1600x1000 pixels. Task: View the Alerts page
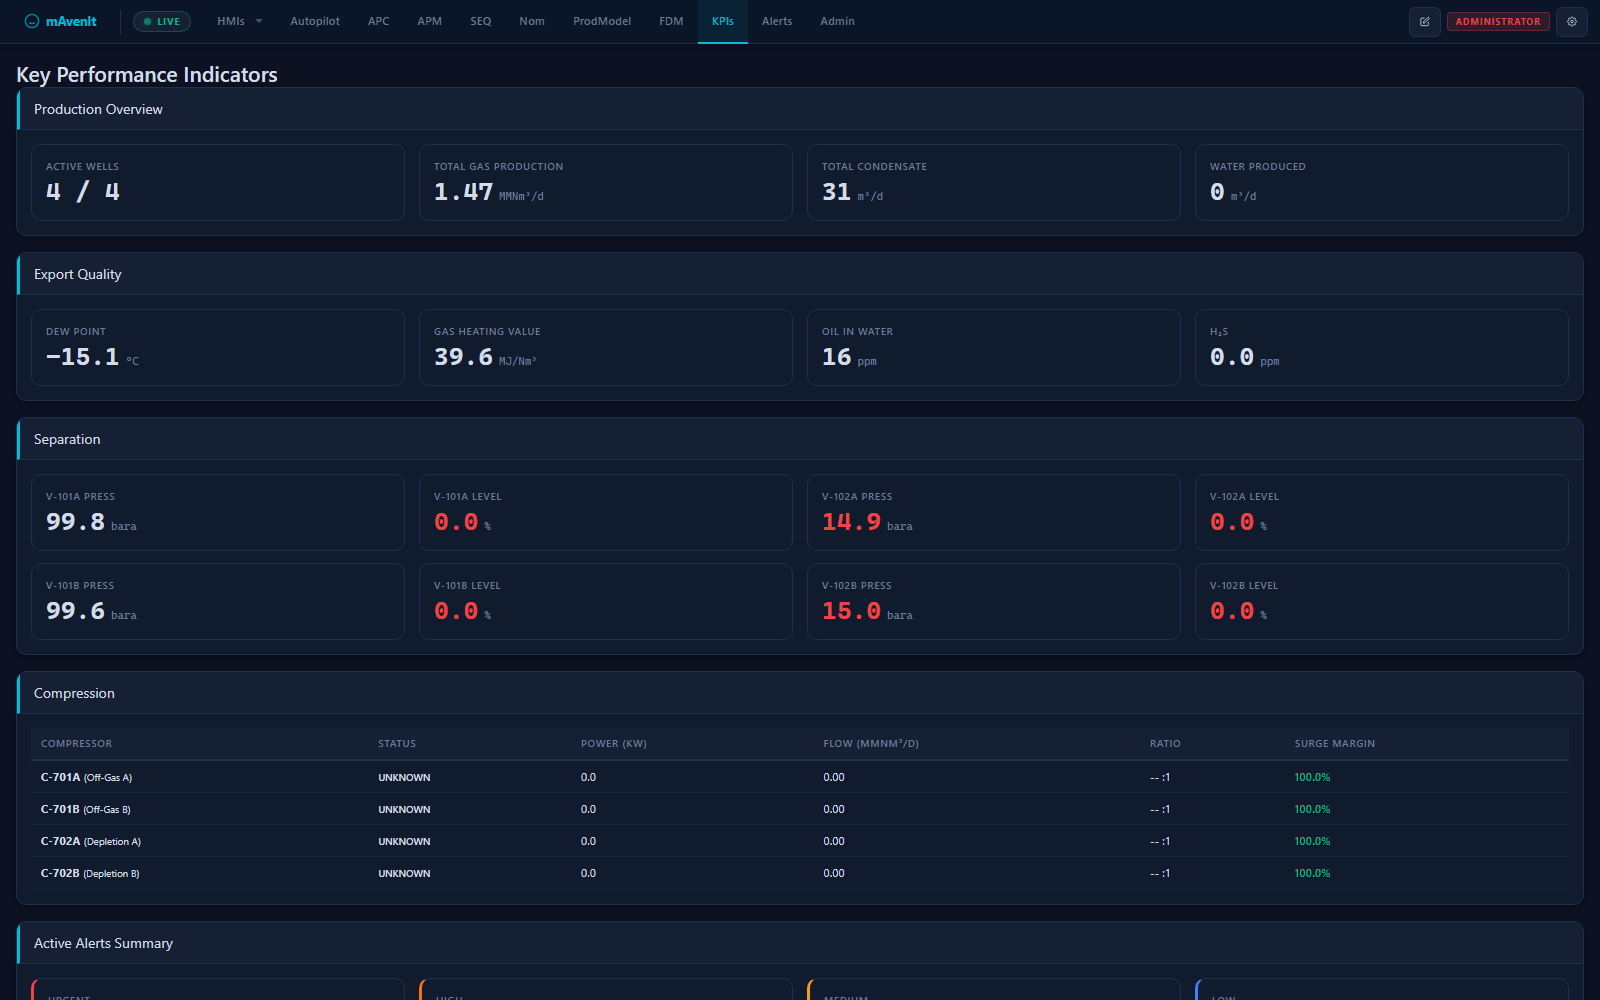pyautogui.click(x=776, y=20)
